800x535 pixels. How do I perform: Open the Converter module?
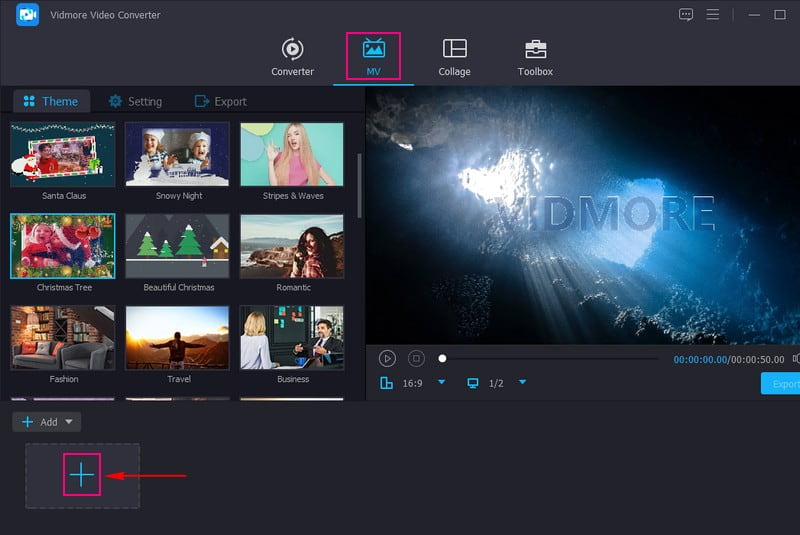point(292,57)
